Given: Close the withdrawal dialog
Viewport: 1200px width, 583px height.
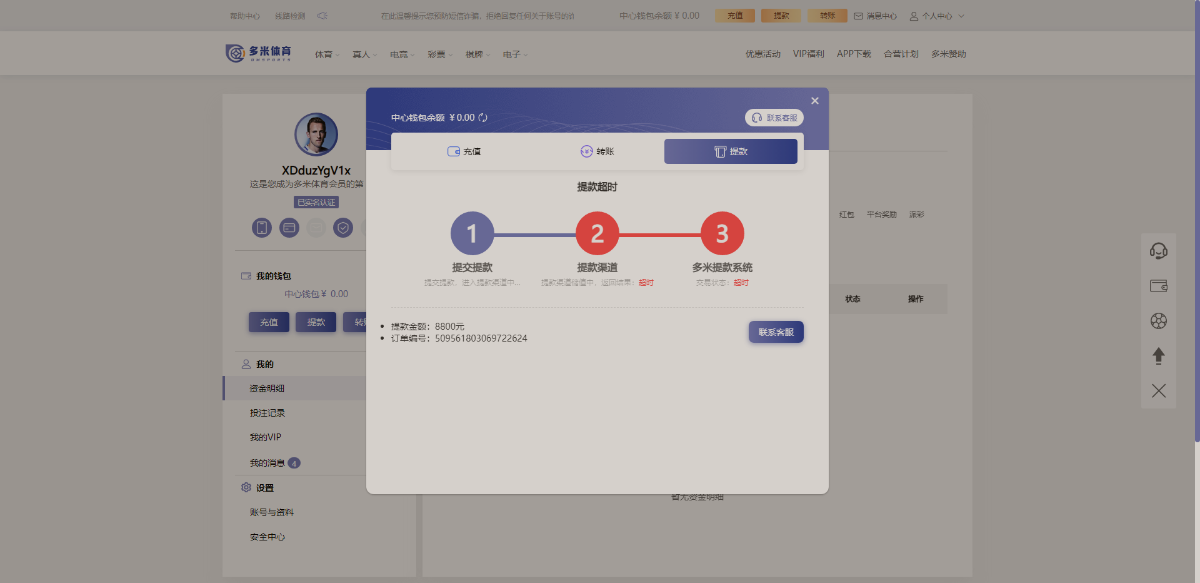Looking at the screenshot, I should pyautogui.click(x=815, y=101).
